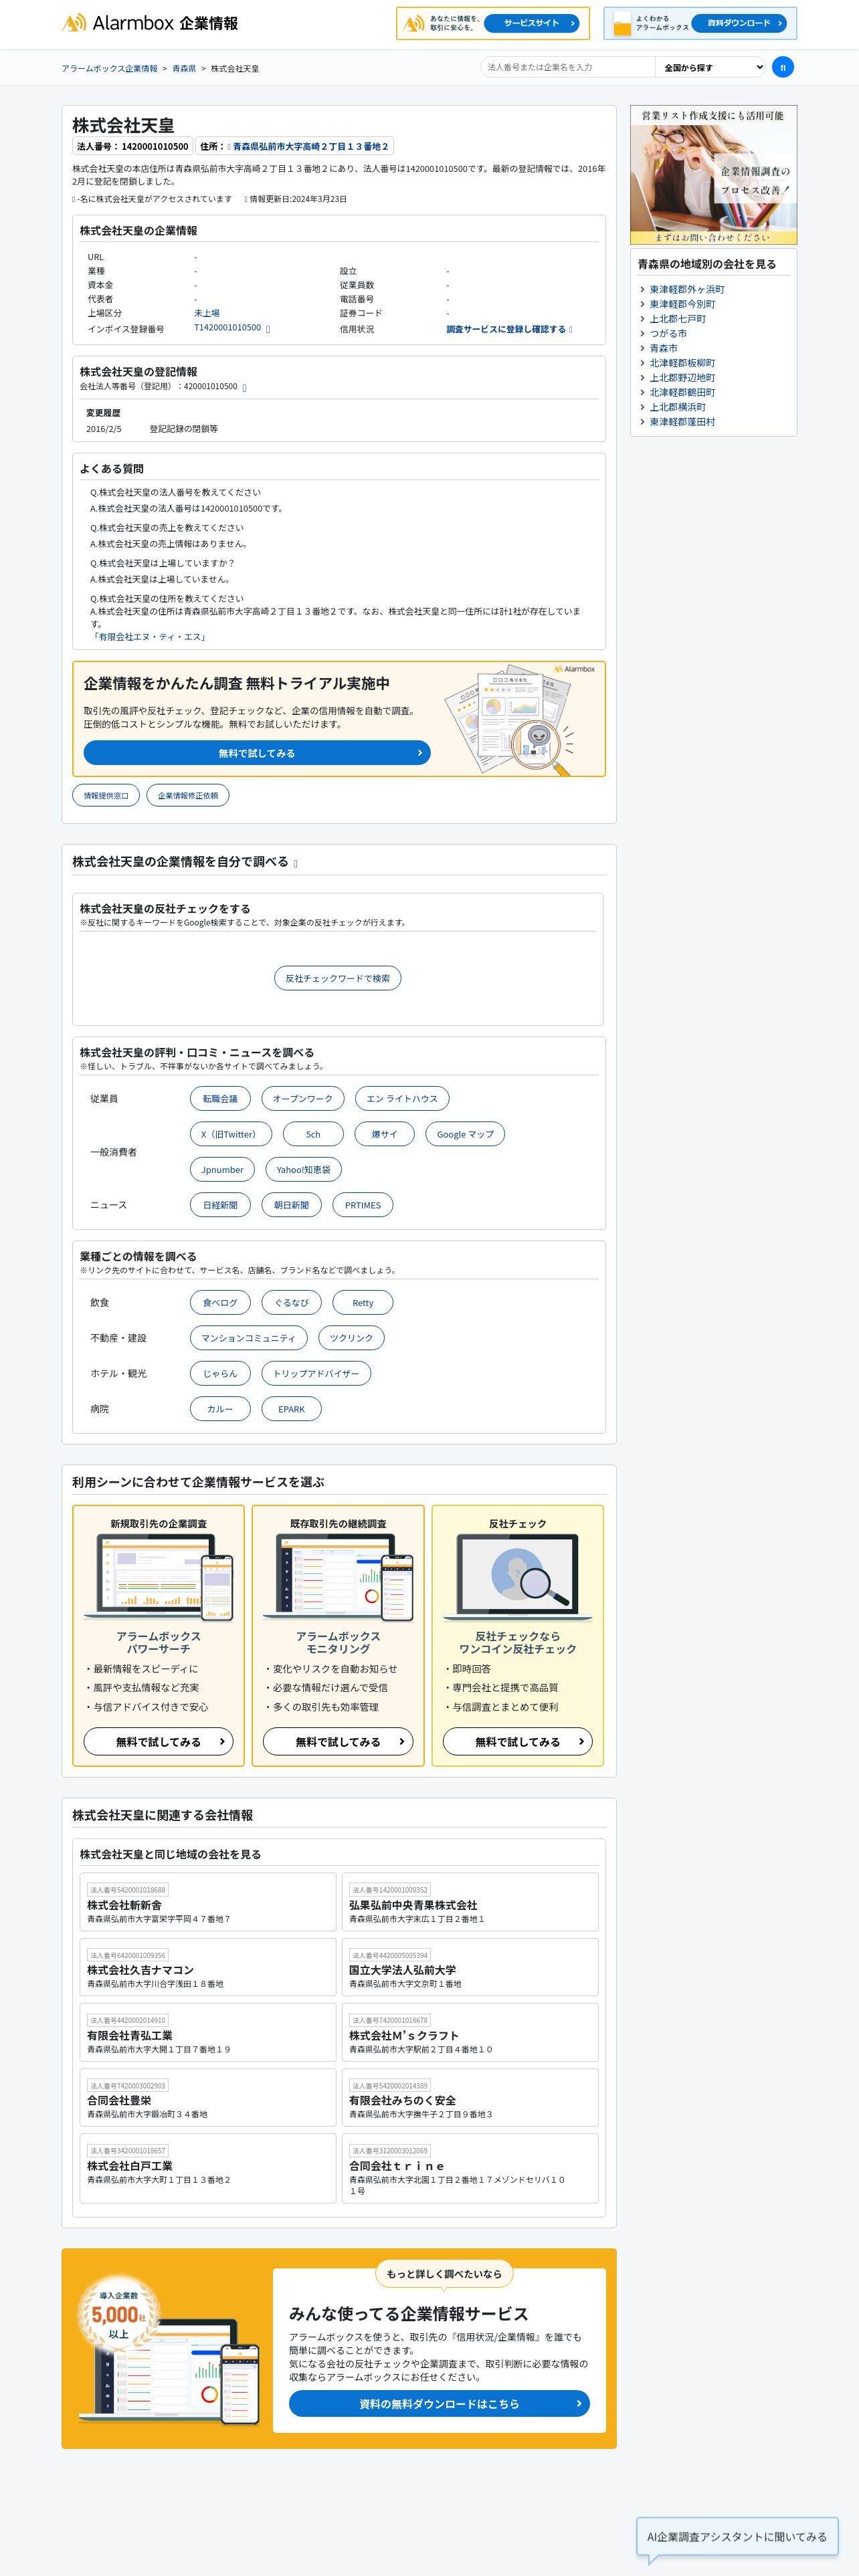Click the 新規取引先の企業調査 product image
The height and width of the screenshot is (2576, 859).
coord(159,1577)
